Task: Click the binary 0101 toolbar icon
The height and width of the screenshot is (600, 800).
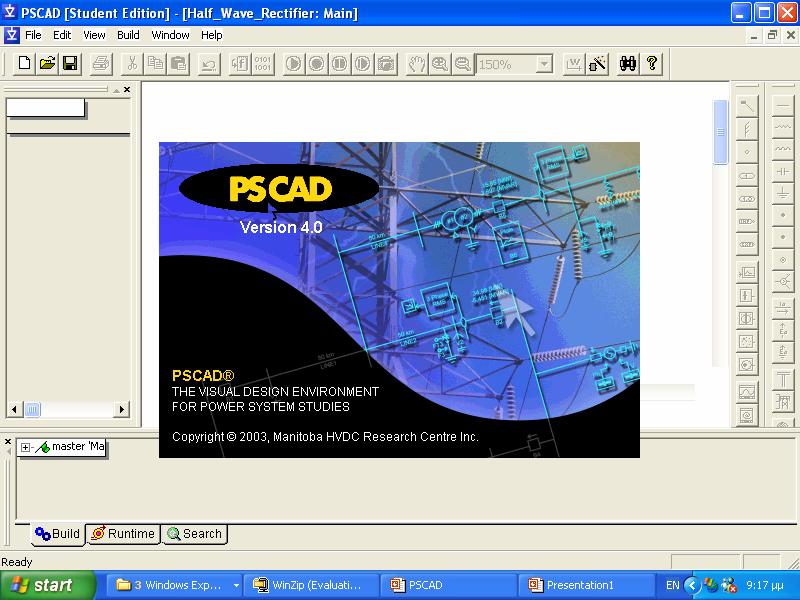Action: pyautogui.click(x=263, y=64)
